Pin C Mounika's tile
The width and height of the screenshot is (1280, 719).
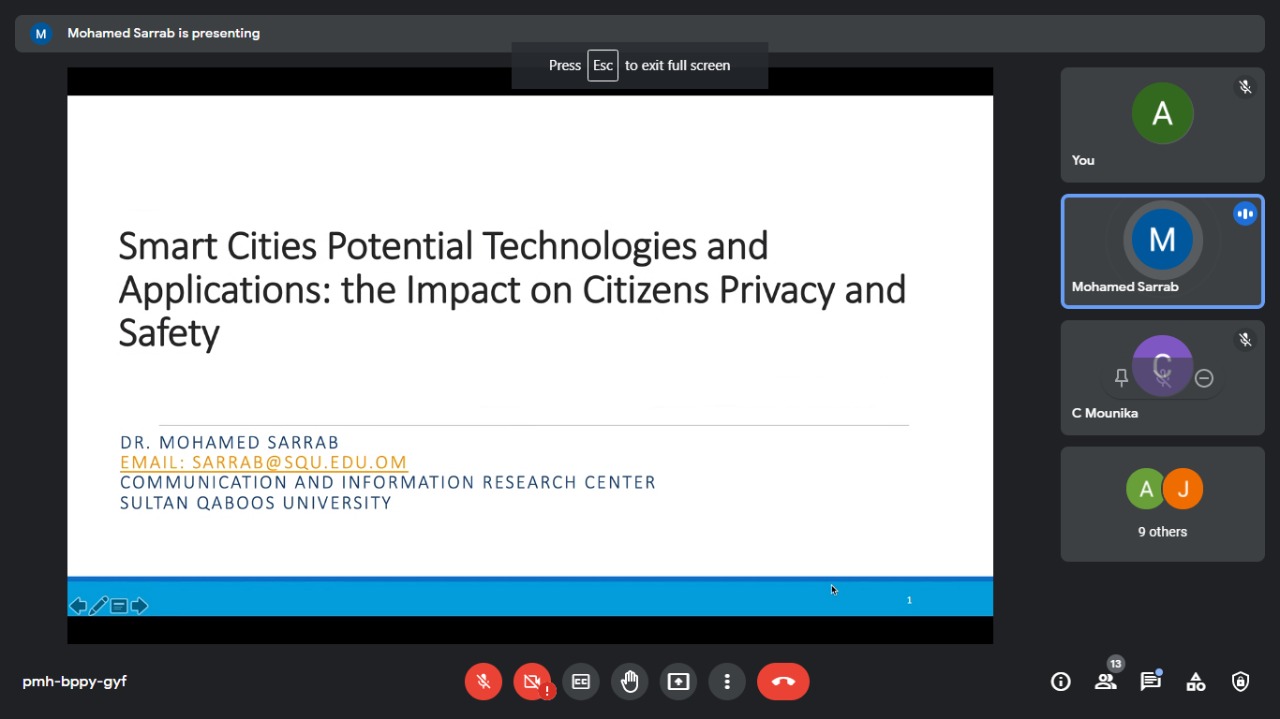[x=1121, y=378]
